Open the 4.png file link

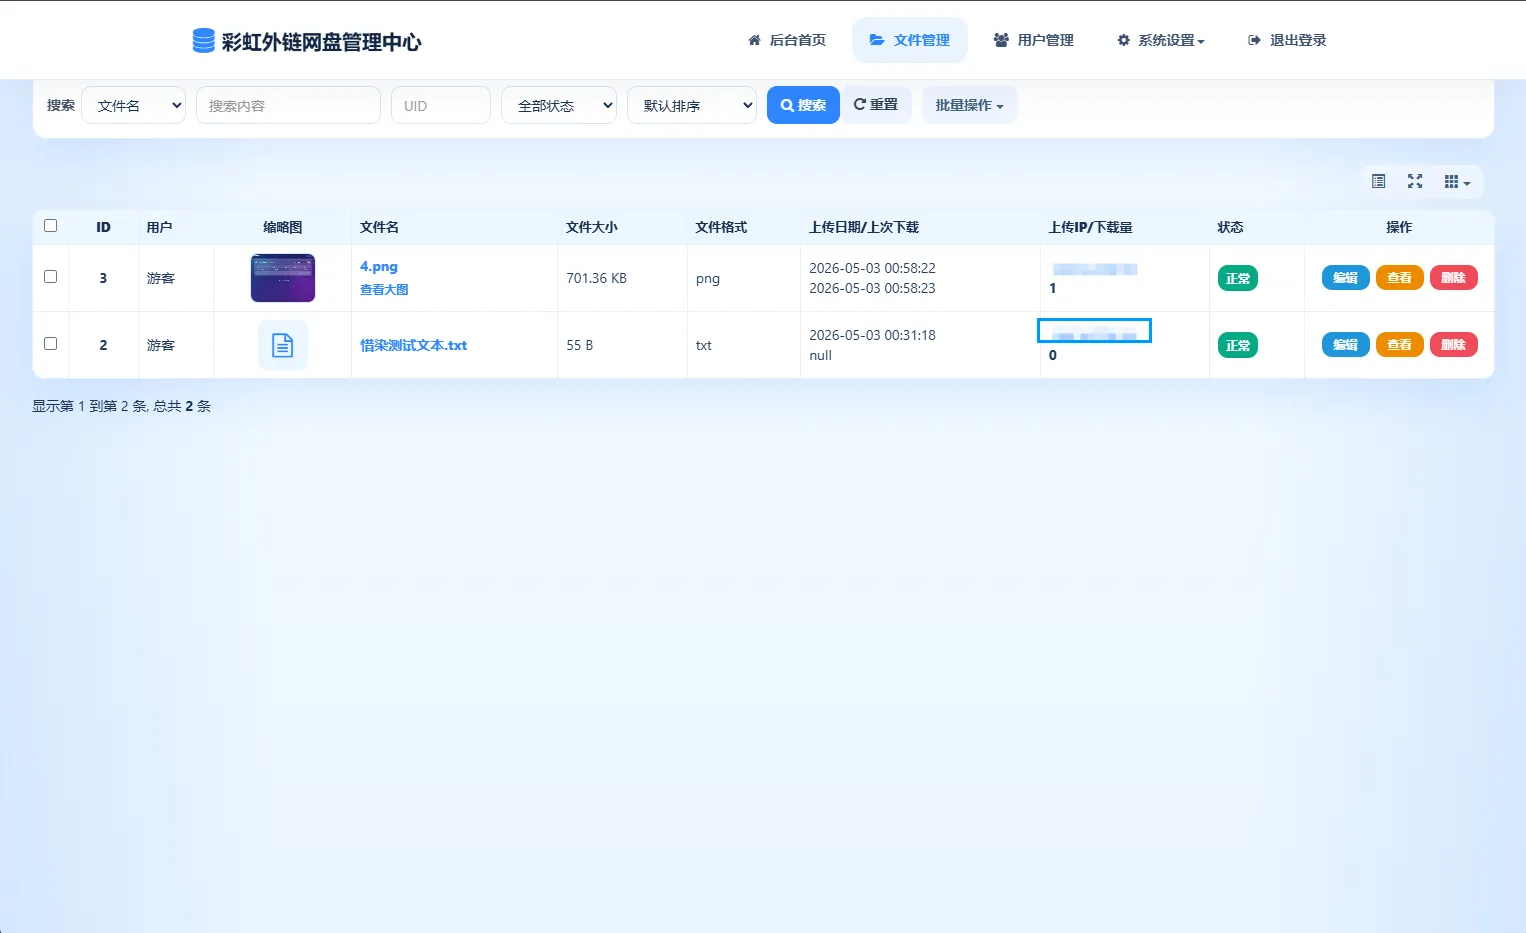(x=379, y=267)
